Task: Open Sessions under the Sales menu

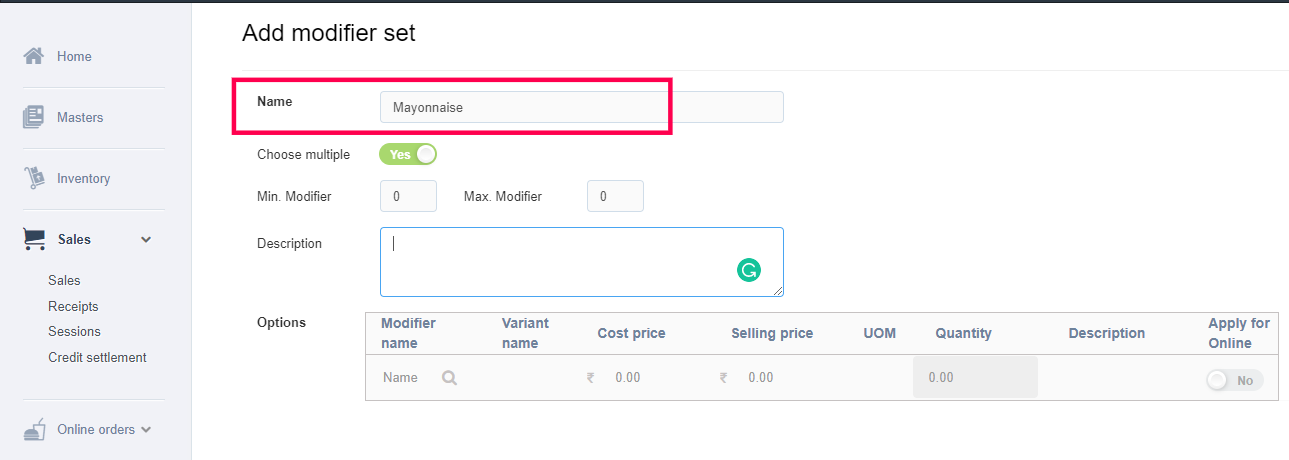Action: pyautogui.click(x=74, y=331)
